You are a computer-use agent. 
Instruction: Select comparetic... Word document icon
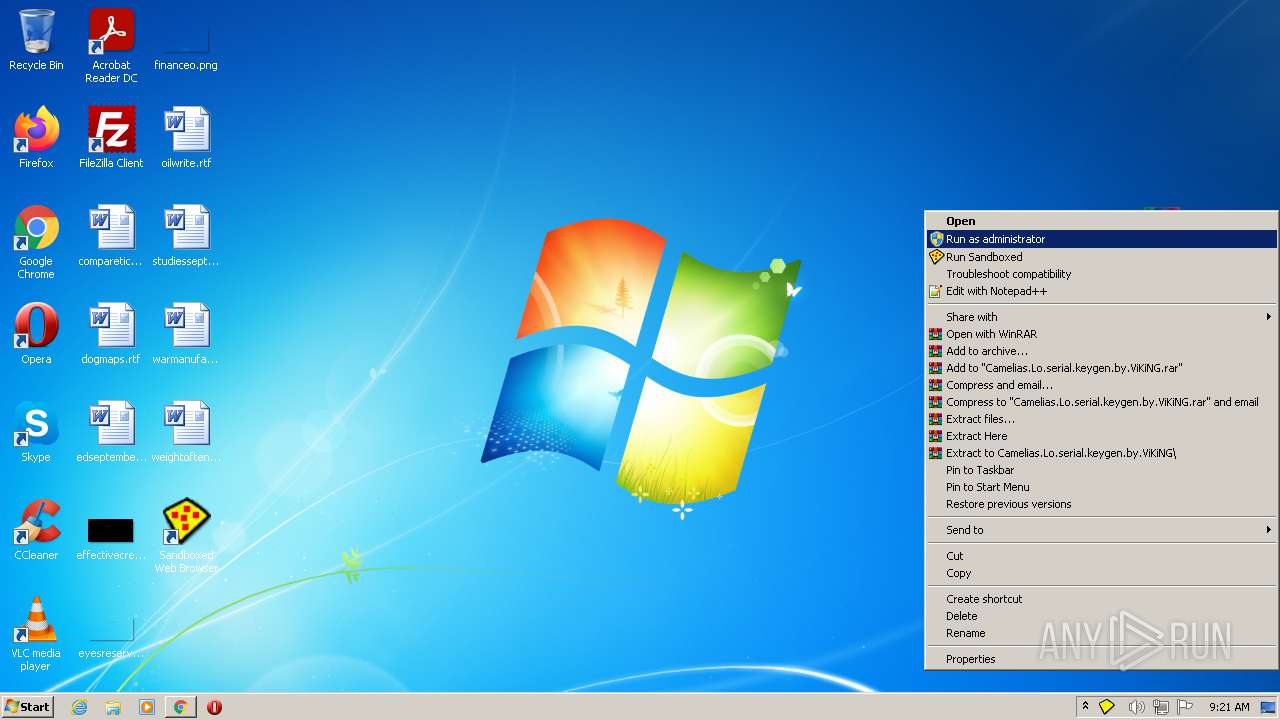point(111,236)
